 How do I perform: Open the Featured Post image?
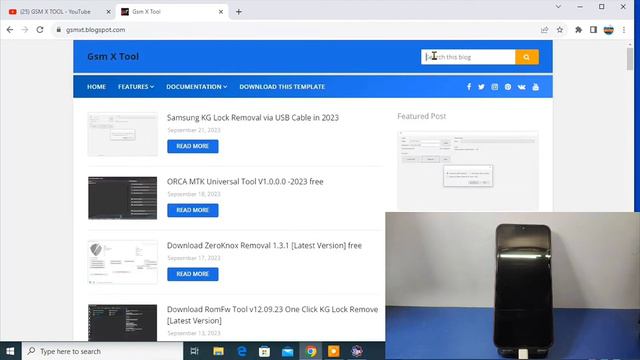tap(468, 171)
